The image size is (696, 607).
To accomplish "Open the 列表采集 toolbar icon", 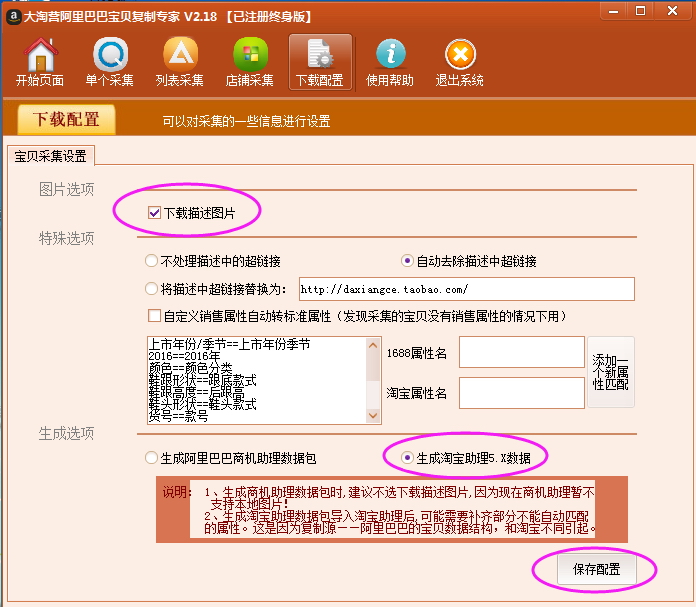I will point(180,62).
